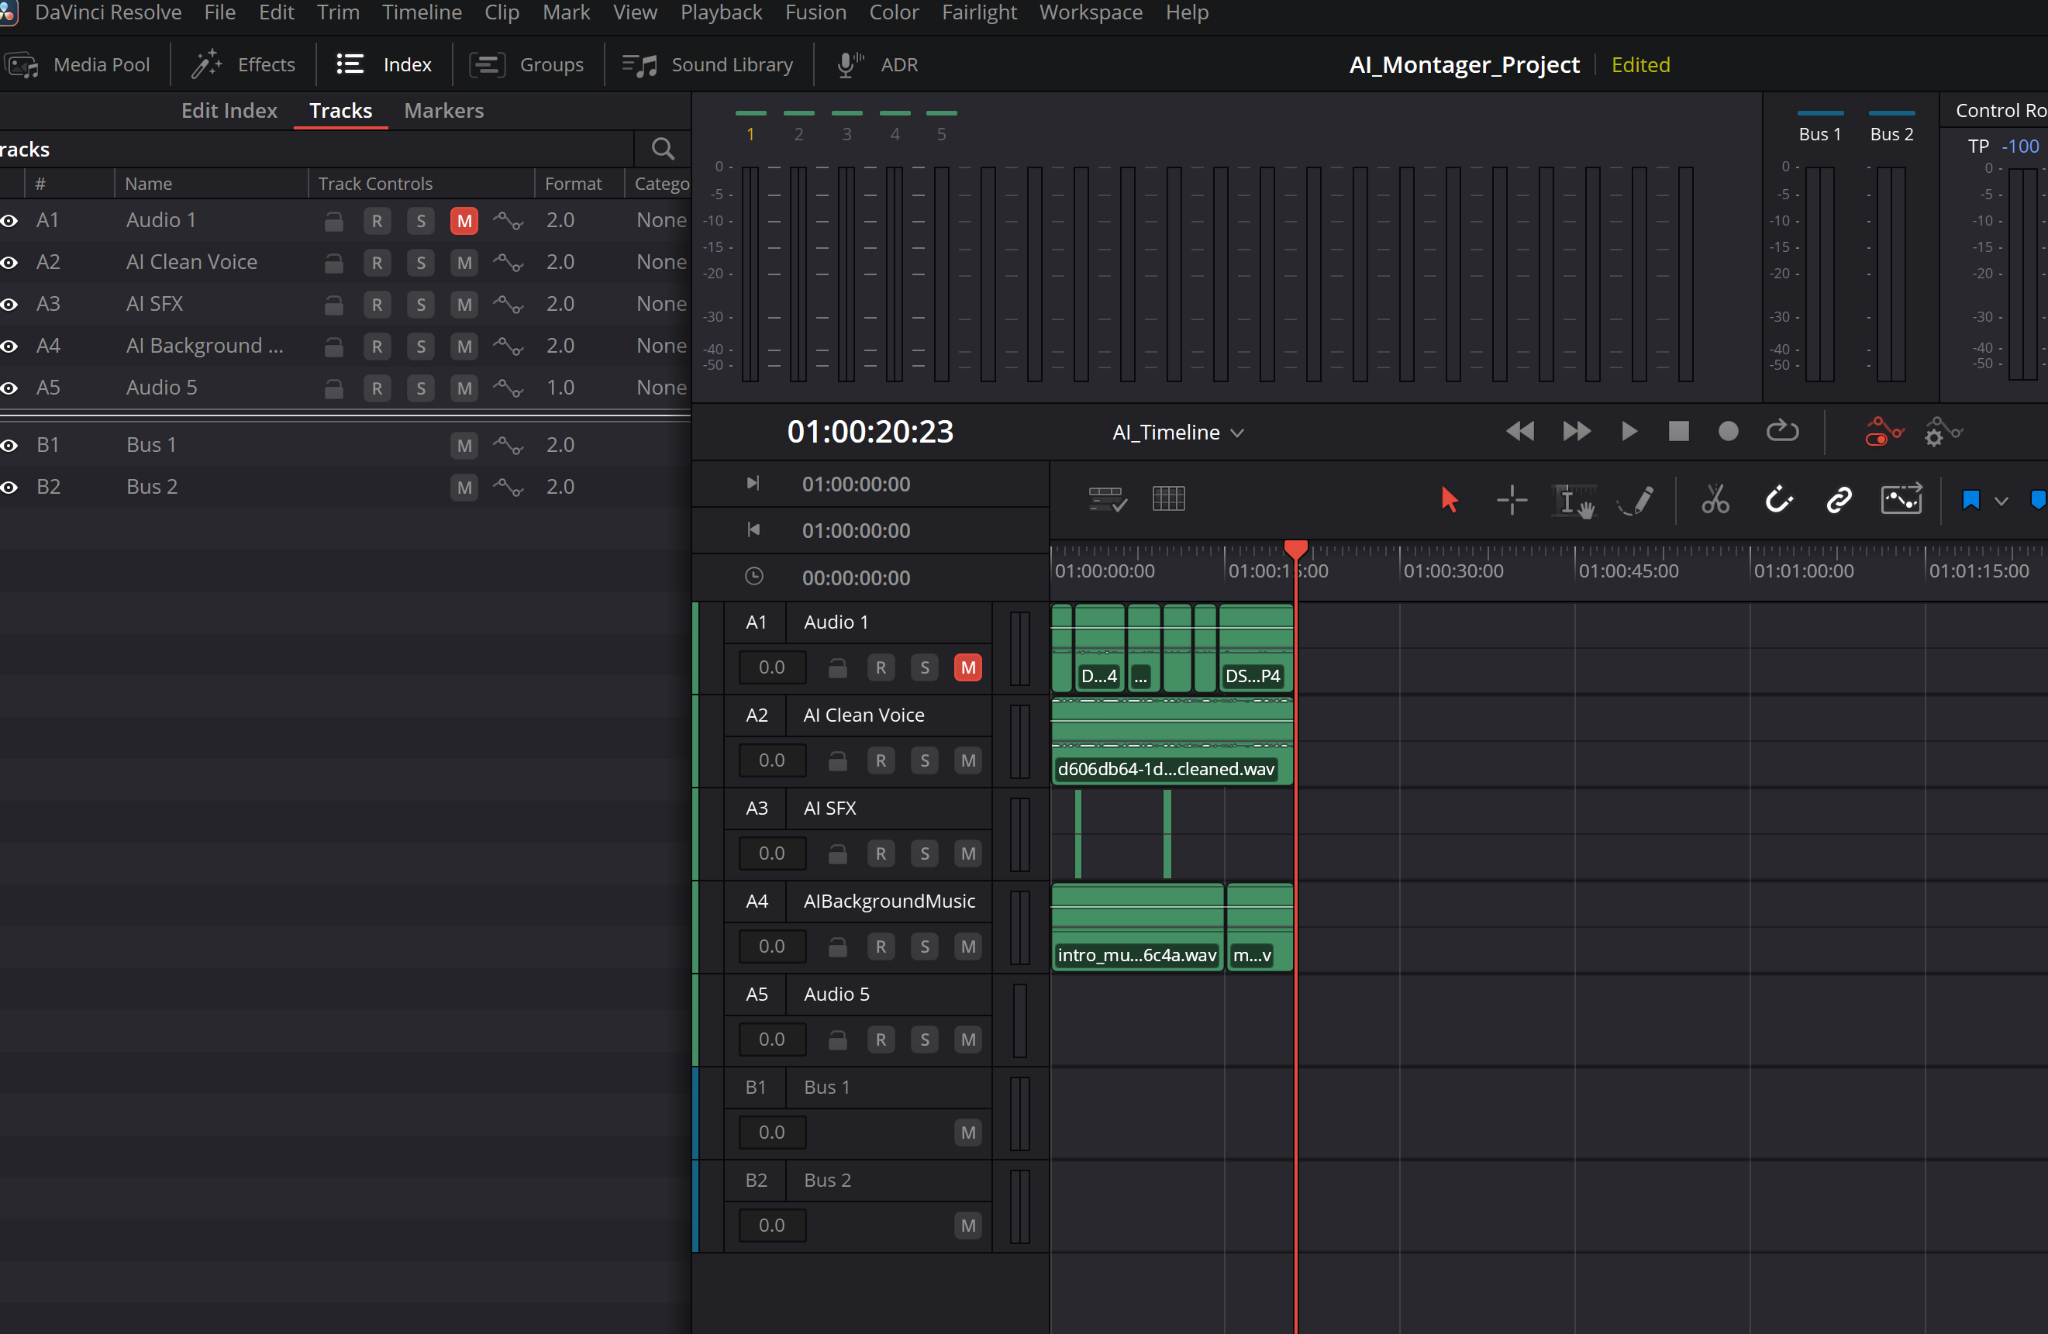This screenshot has width=2048, height=1334.
Task: Click the automation follows edit icon
Action: 1901,499
